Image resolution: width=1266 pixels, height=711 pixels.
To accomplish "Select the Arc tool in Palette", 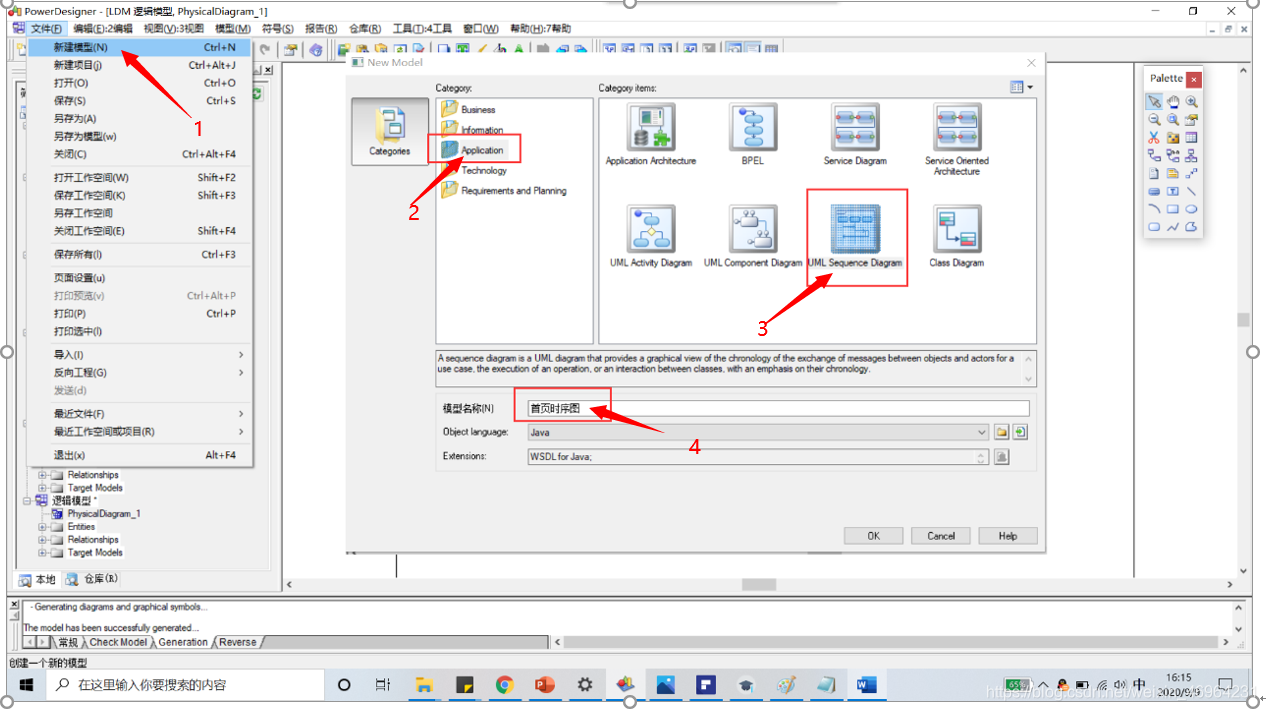I will [x=1154, y=209].
